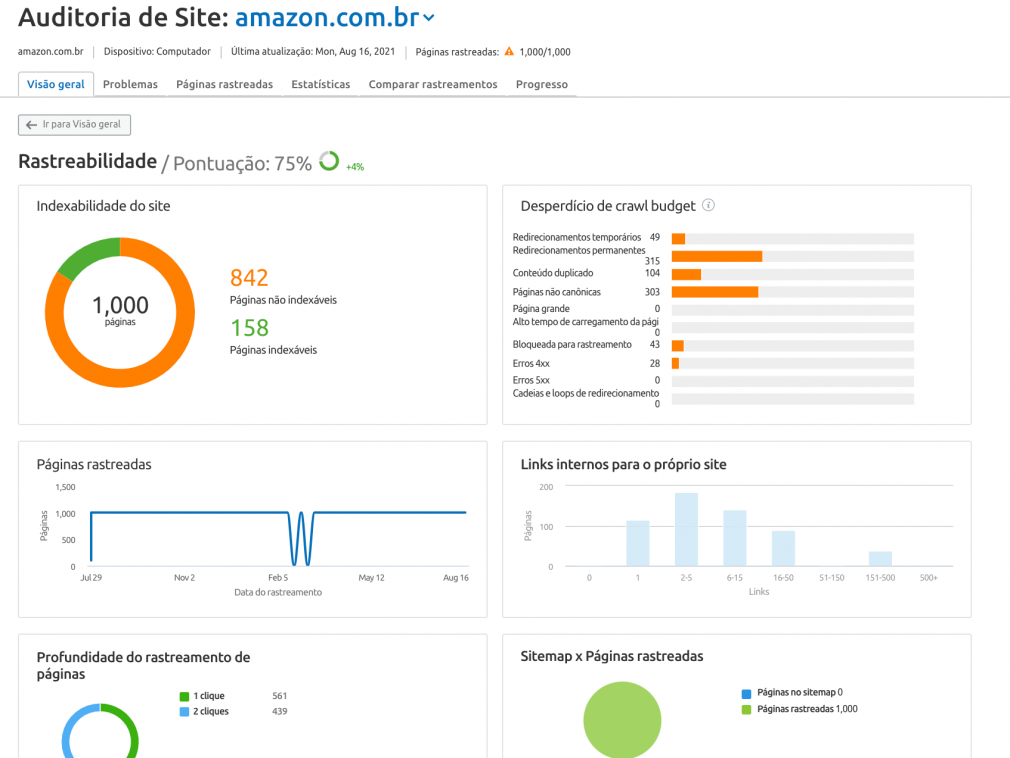Viewport: 1010px width, 758px height.
Task: Click the green 1 clique legend swatch
Action: click(x=184, y=696)
